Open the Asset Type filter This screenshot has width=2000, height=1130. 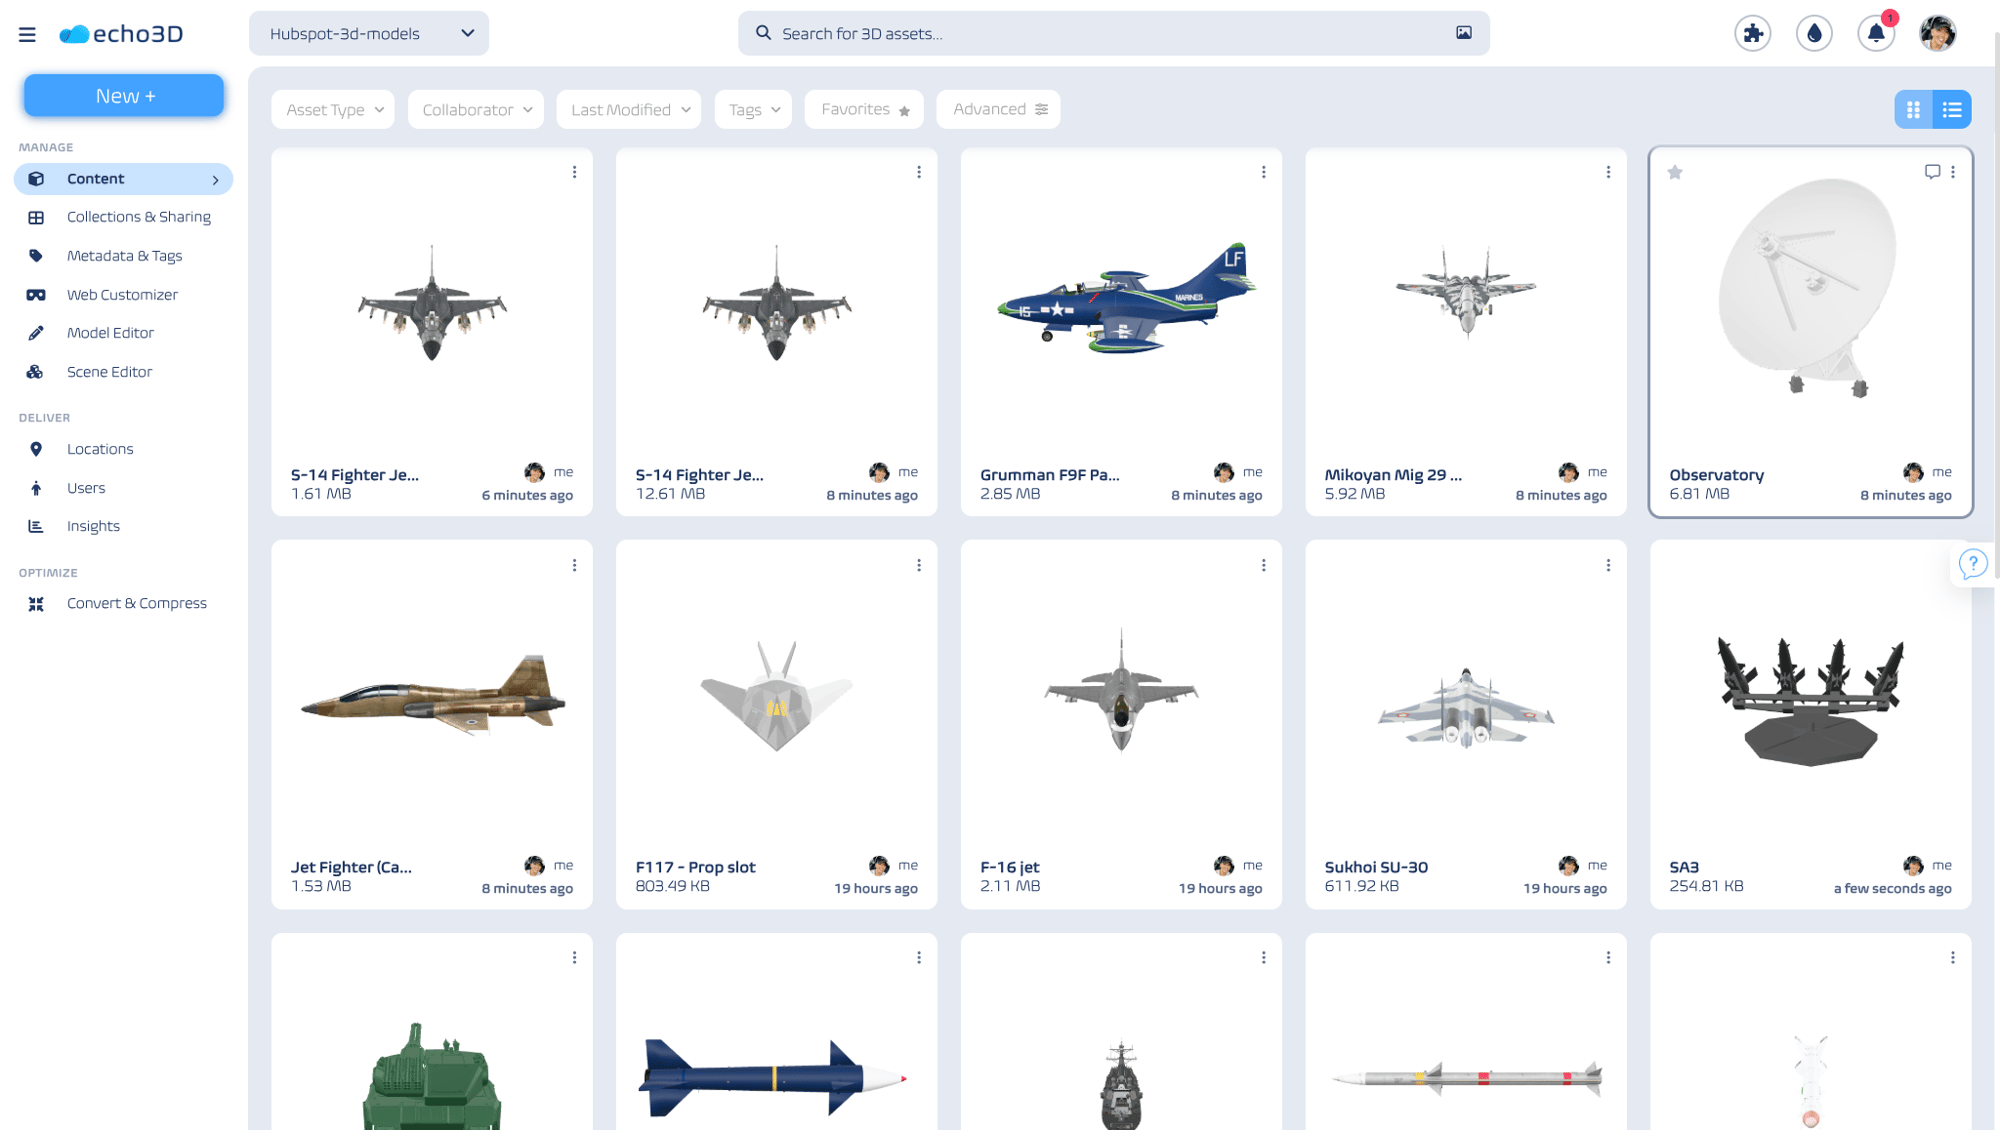point(333,110)
